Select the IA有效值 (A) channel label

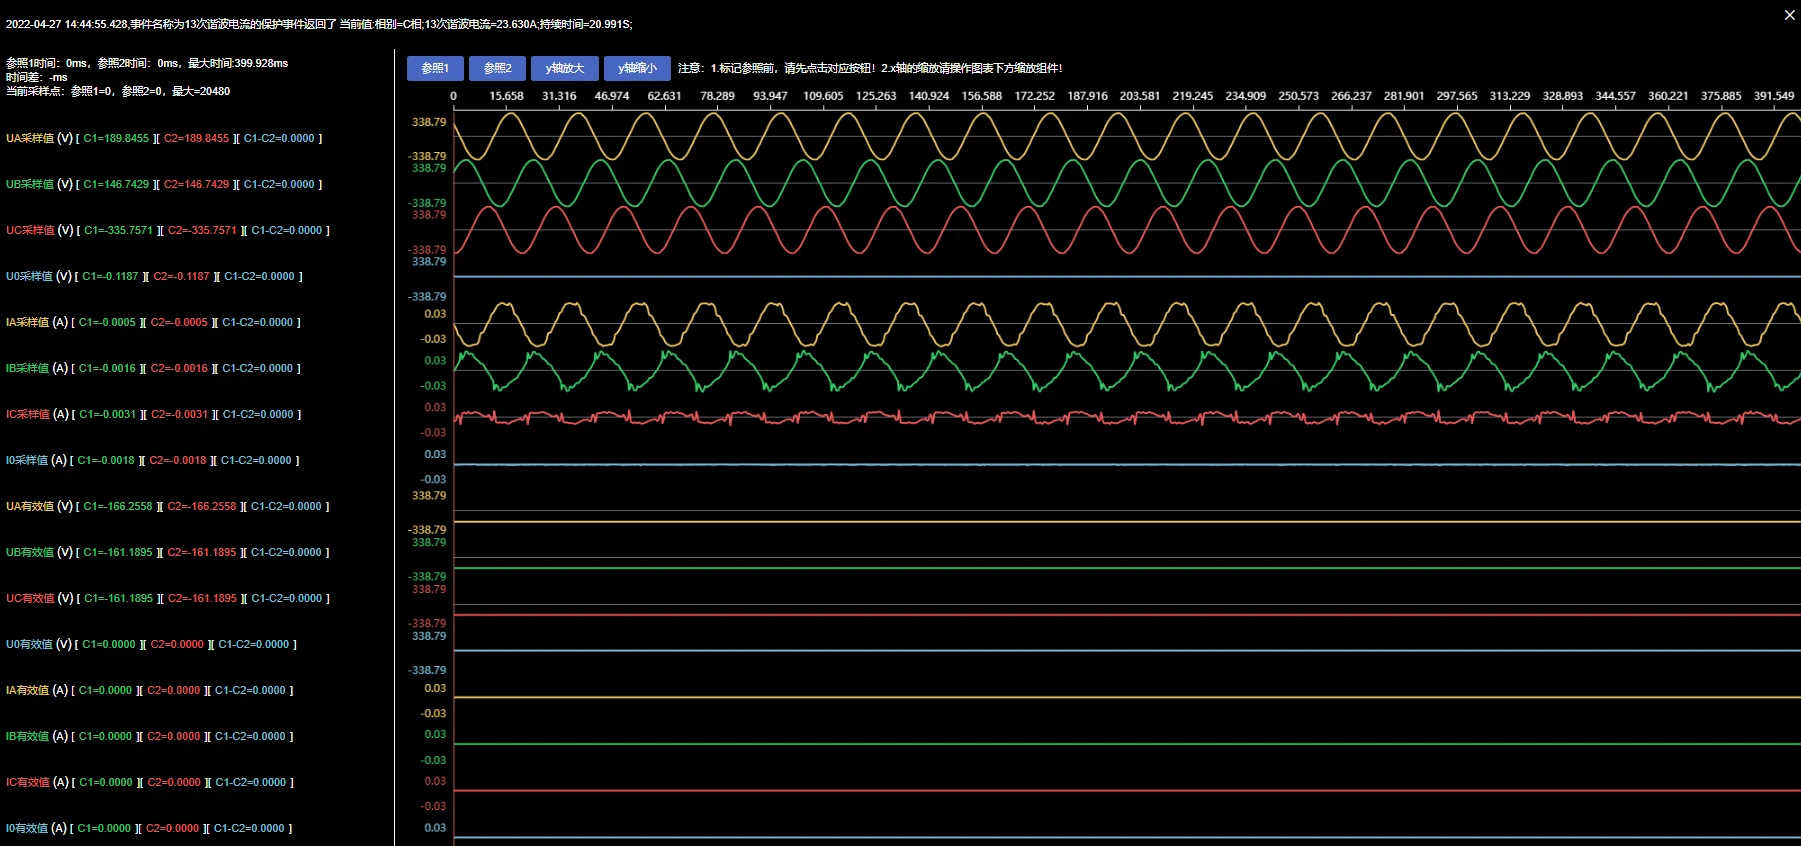pos(37,690)
